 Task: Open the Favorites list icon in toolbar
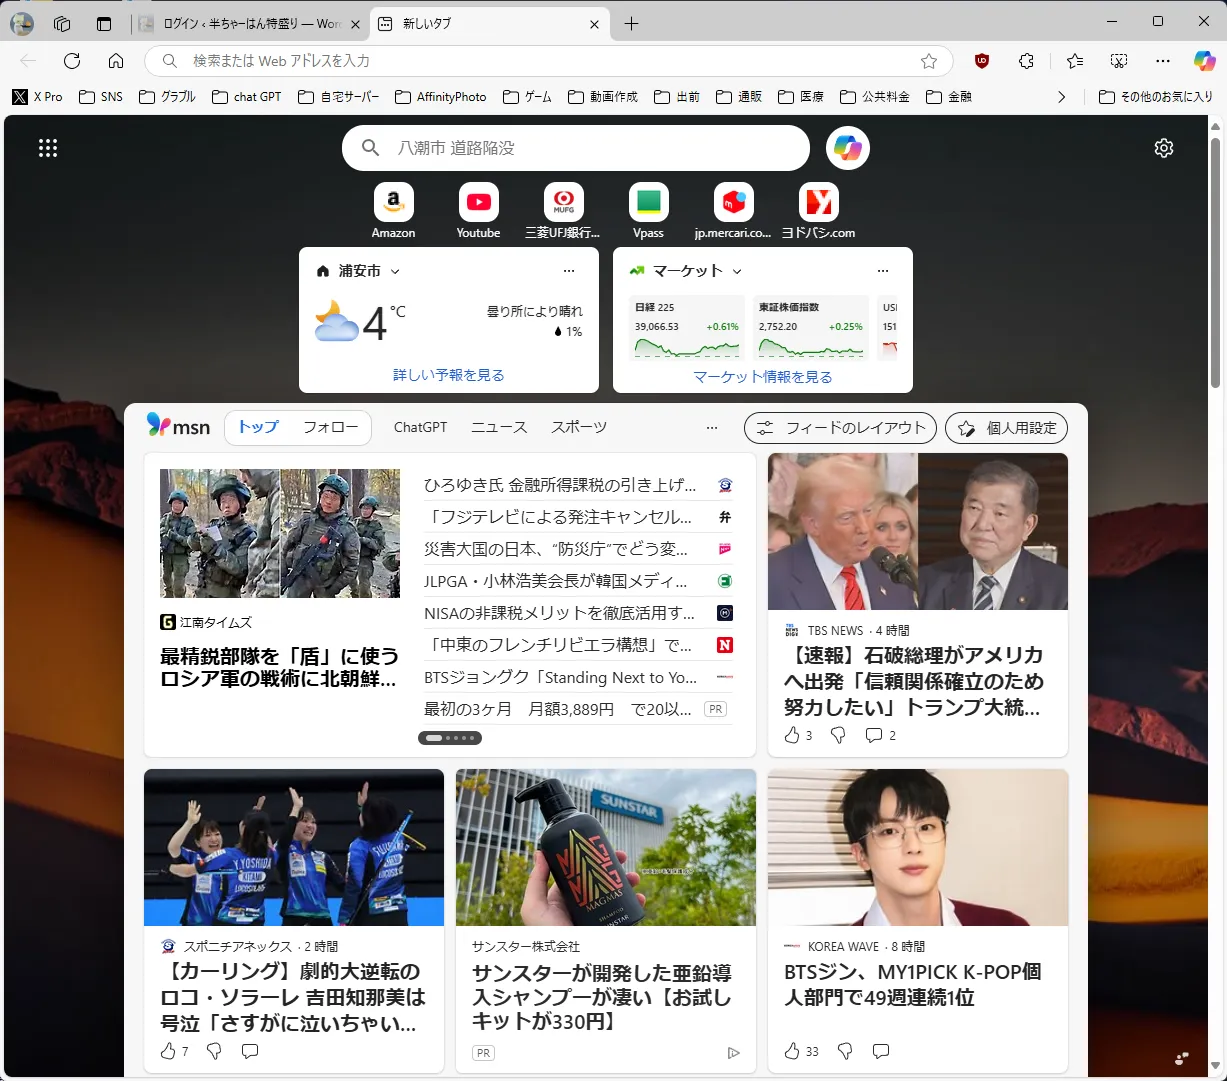coord(1075,61)
